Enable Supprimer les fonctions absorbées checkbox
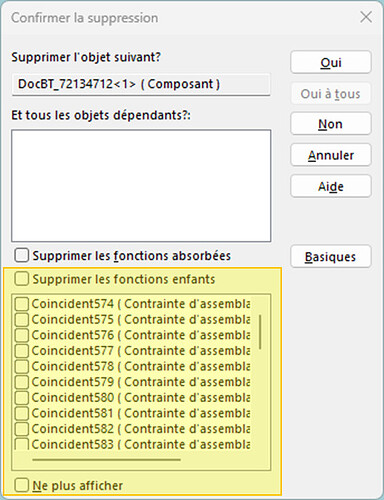This screenshot has width=384, height=500. pyautogui.click(x=22, y=255)
